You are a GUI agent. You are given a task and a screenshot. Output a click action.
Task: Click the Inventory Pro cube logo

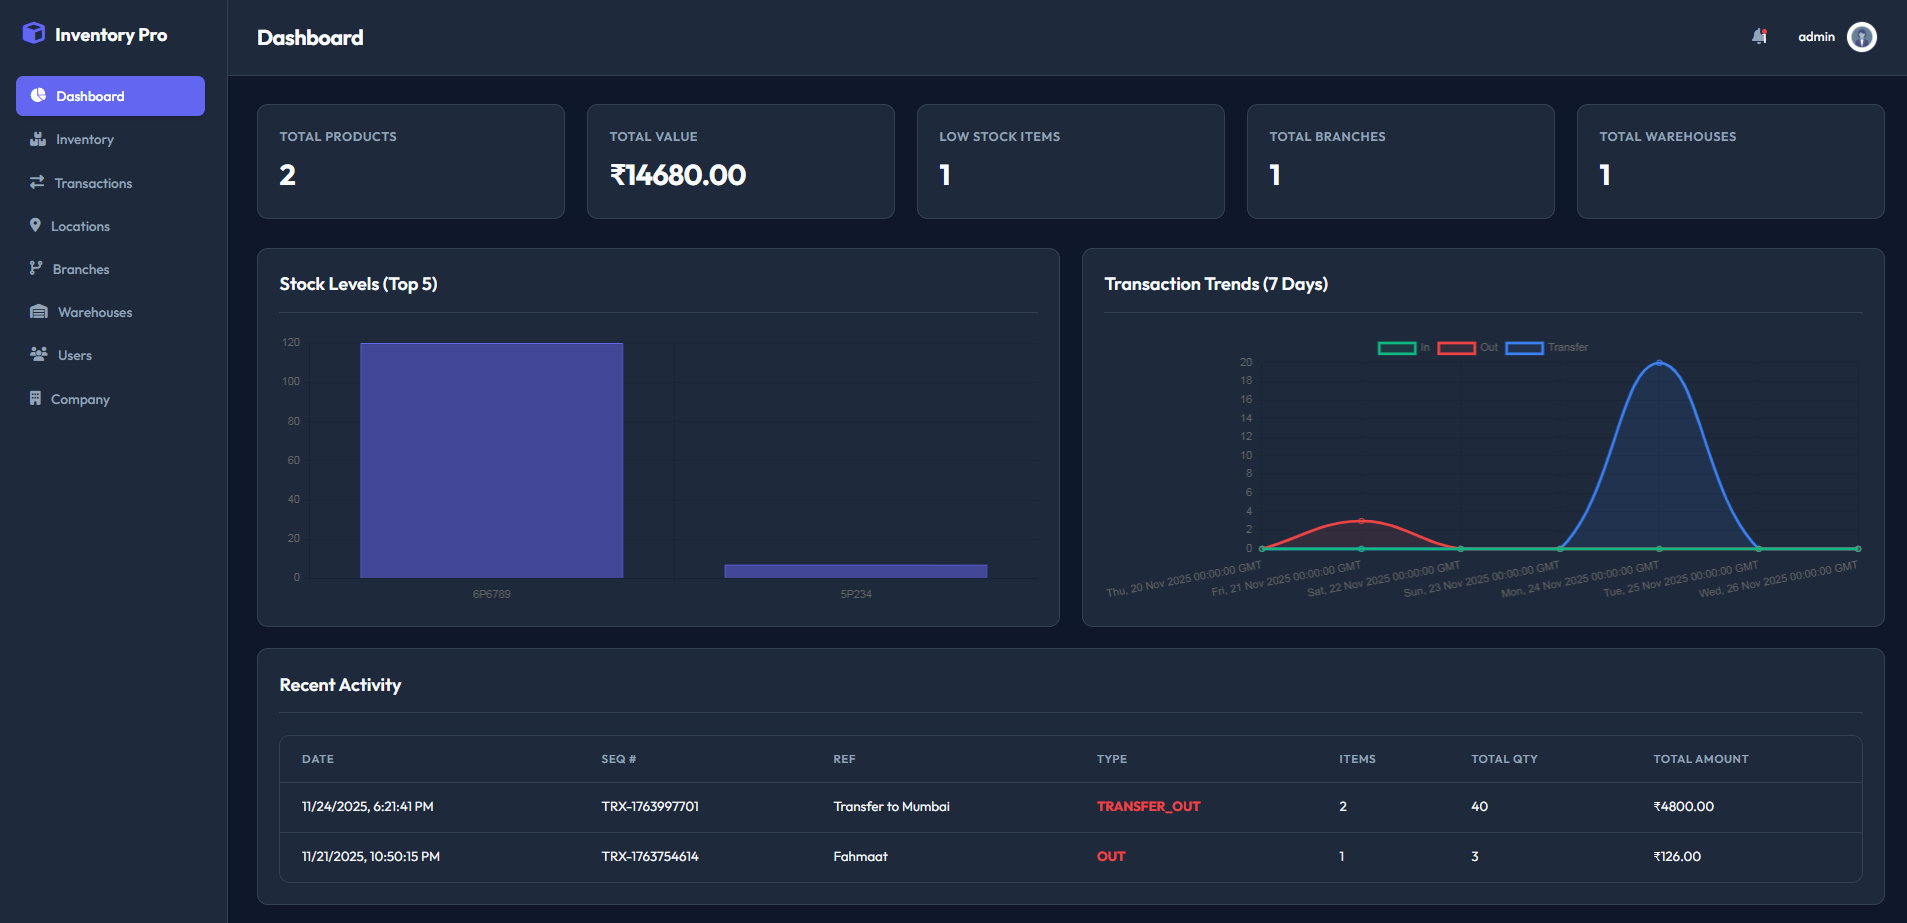coord(33,32)
